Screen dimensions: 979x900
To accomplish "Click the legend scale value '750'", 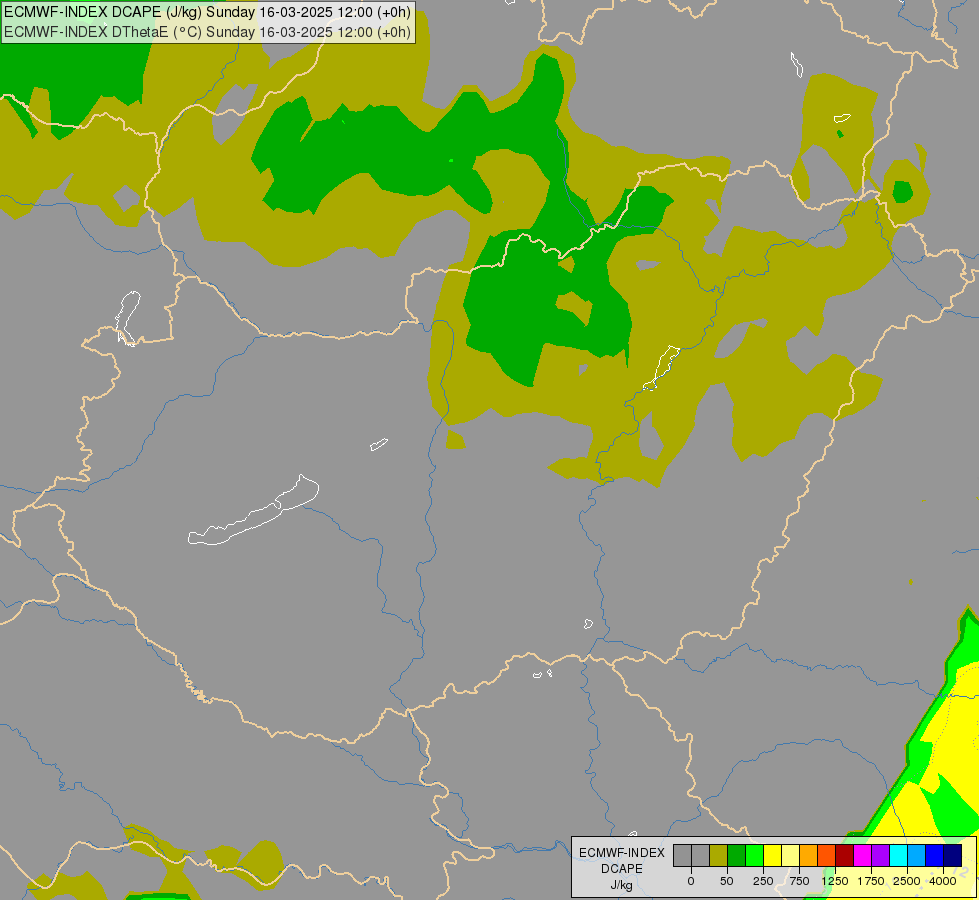I will tap(799, 881).
